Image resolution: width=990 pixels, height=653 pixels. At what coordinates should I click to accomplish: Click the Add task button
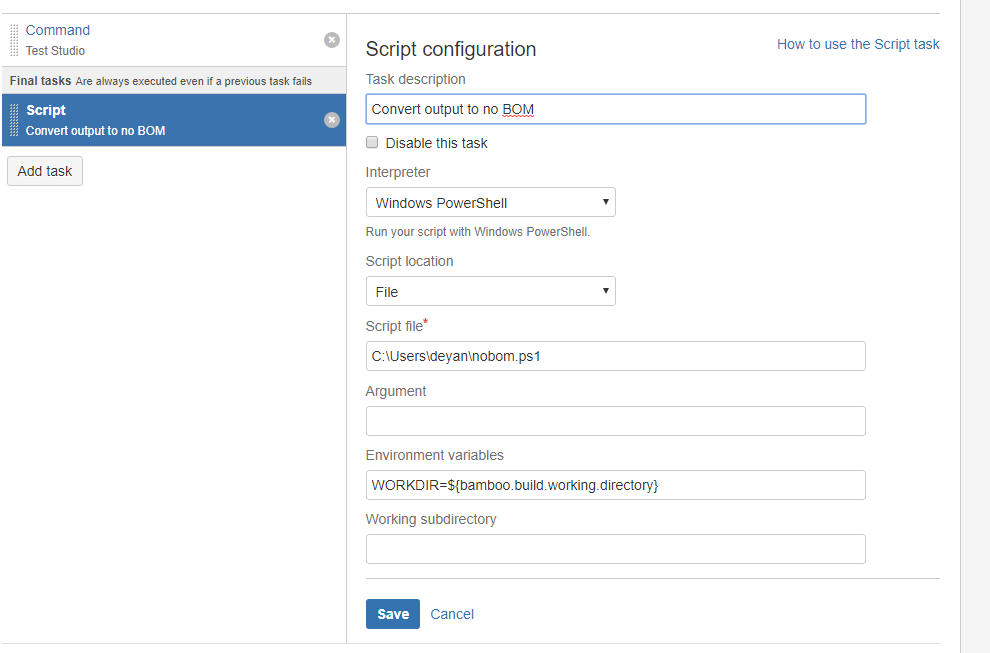coord(45,171)
